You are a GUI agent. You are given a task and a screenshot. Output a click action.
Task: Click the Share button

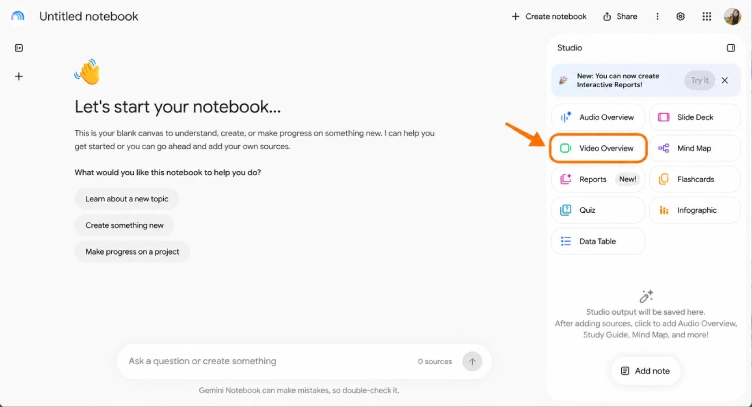[620, 16]
